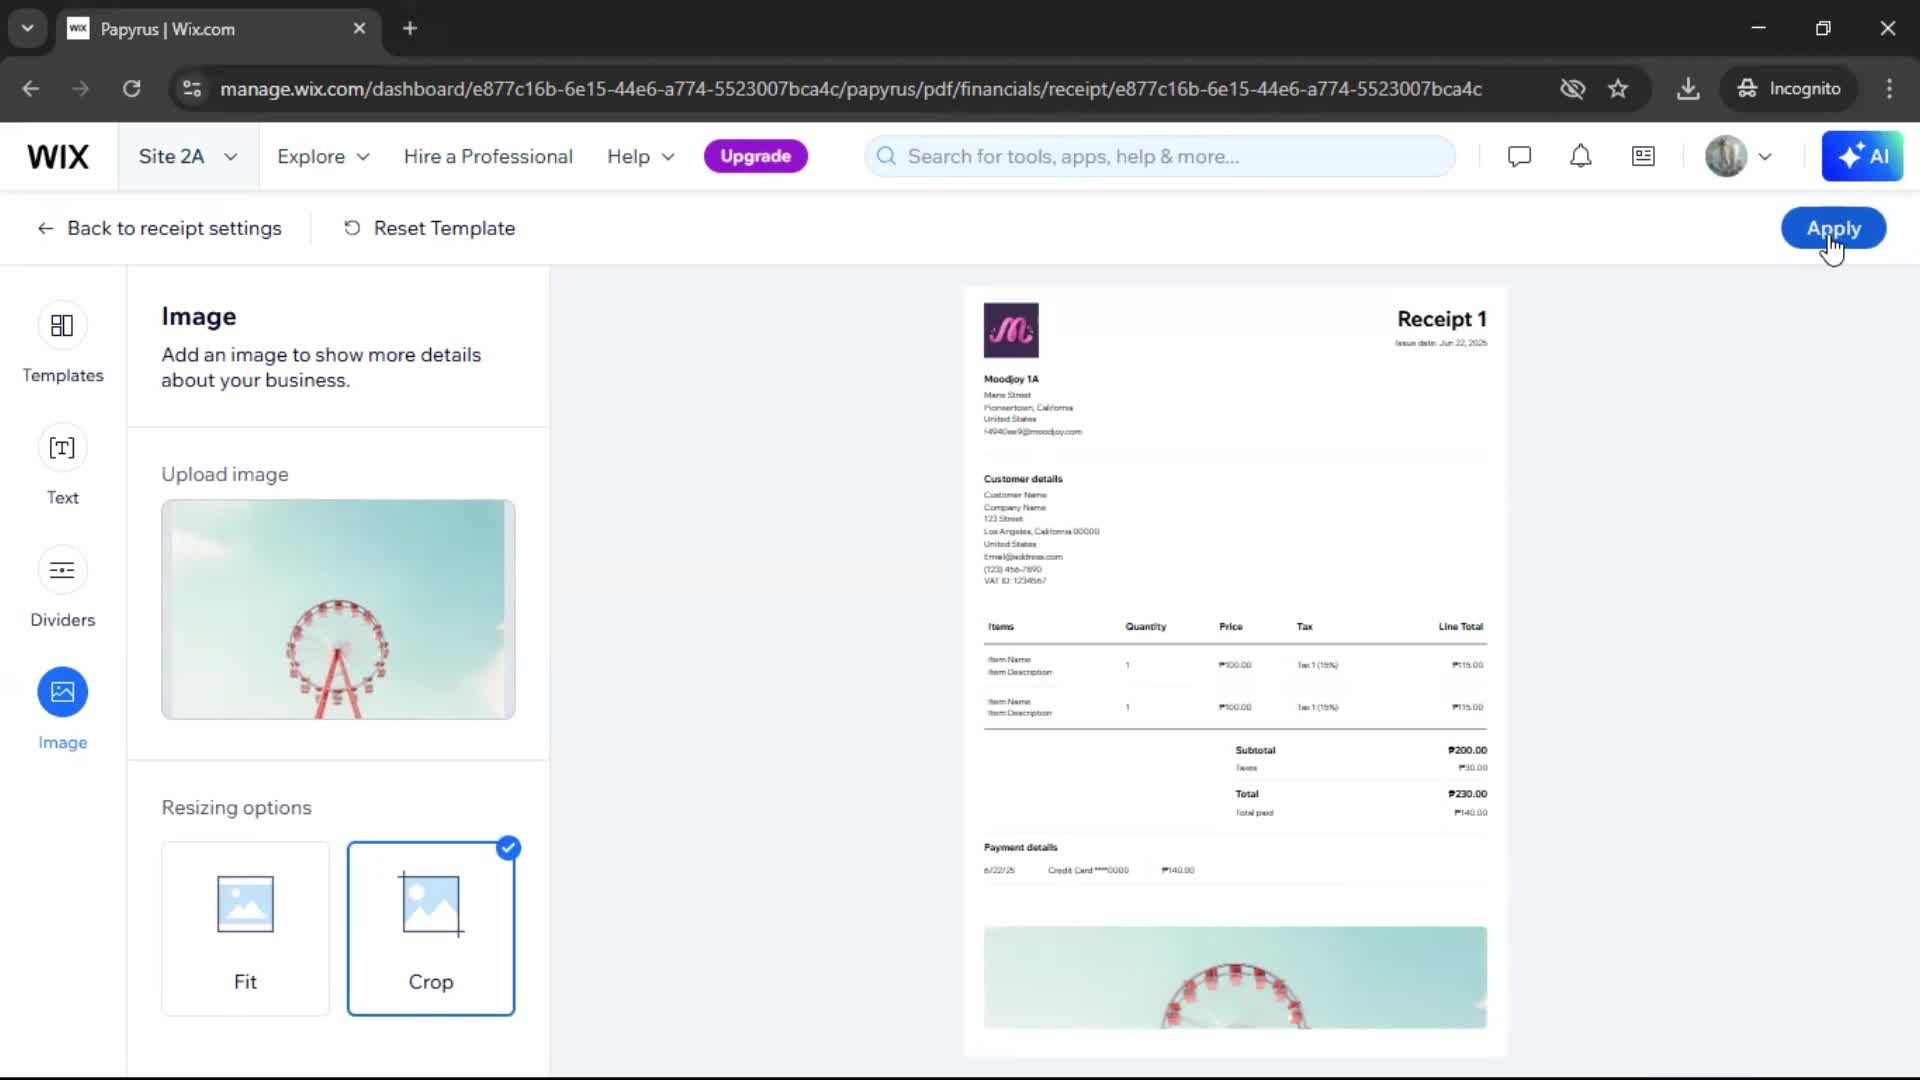
Task: Go Back to receipt settings
Action: [159, 229]
